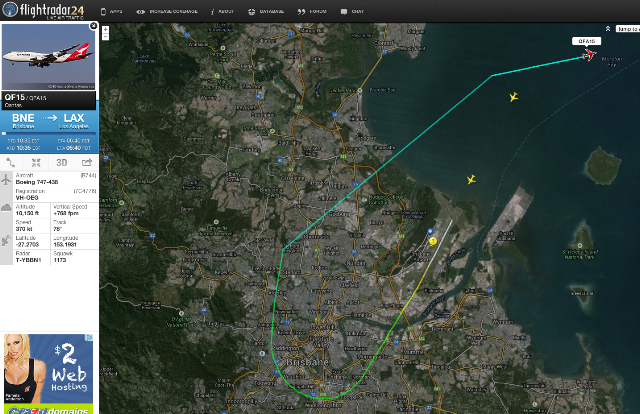Zoom in the map with plus

click(x=105, y=30)
